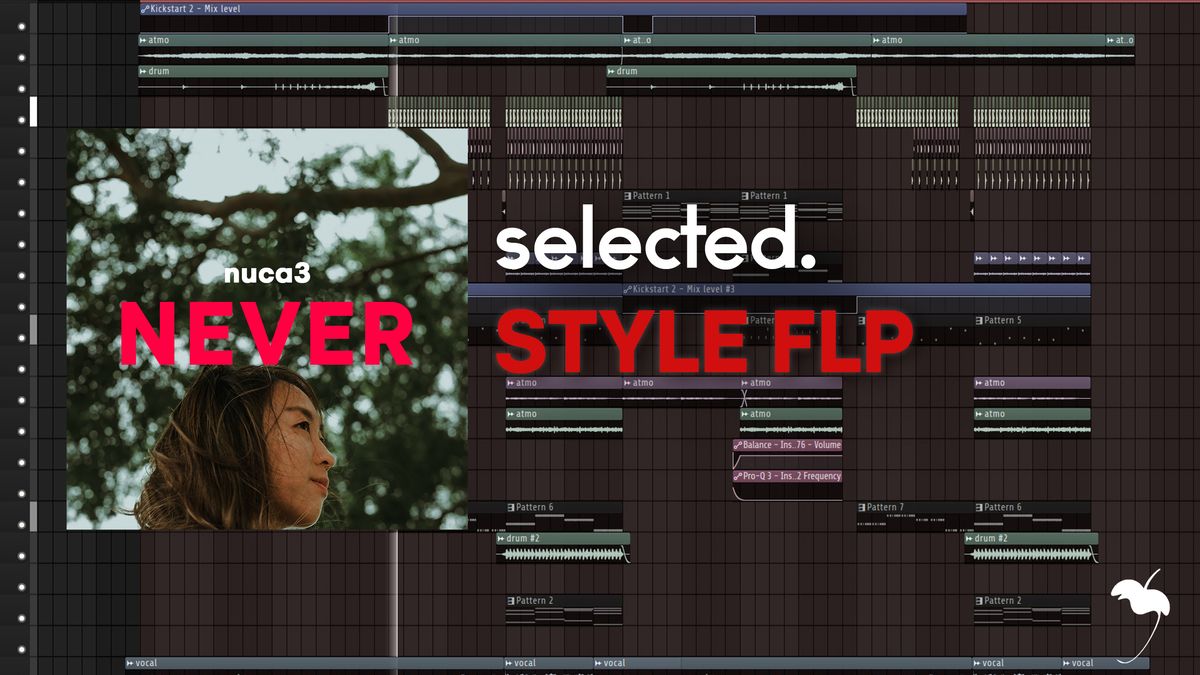
Task: Click the white "selected." label text
Action: tap(655, 245)
